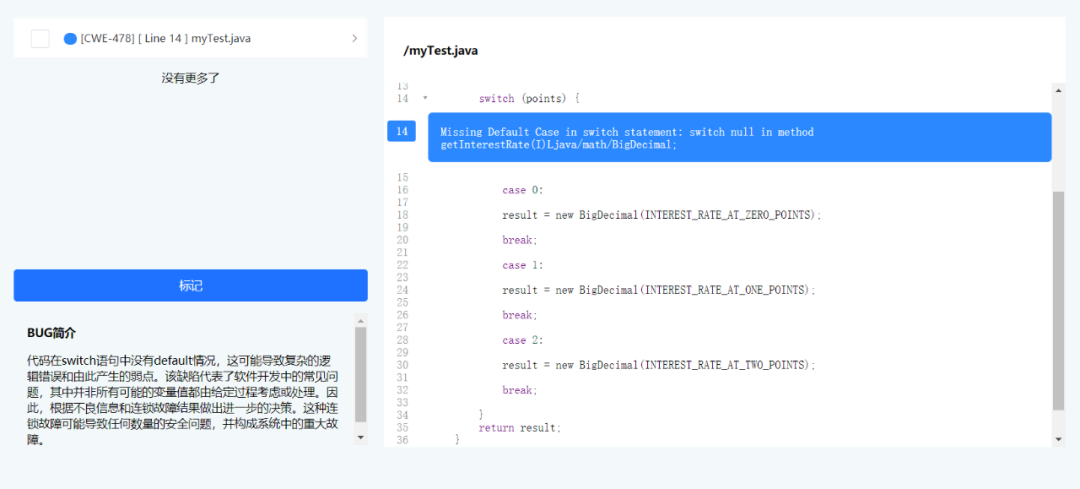This screenshot has height=489, width=1080.
Task: Click the INTEREST_RATE_AT_ZERO_POINTS code line
Action: pyautogui.click(x=661, y=215)
